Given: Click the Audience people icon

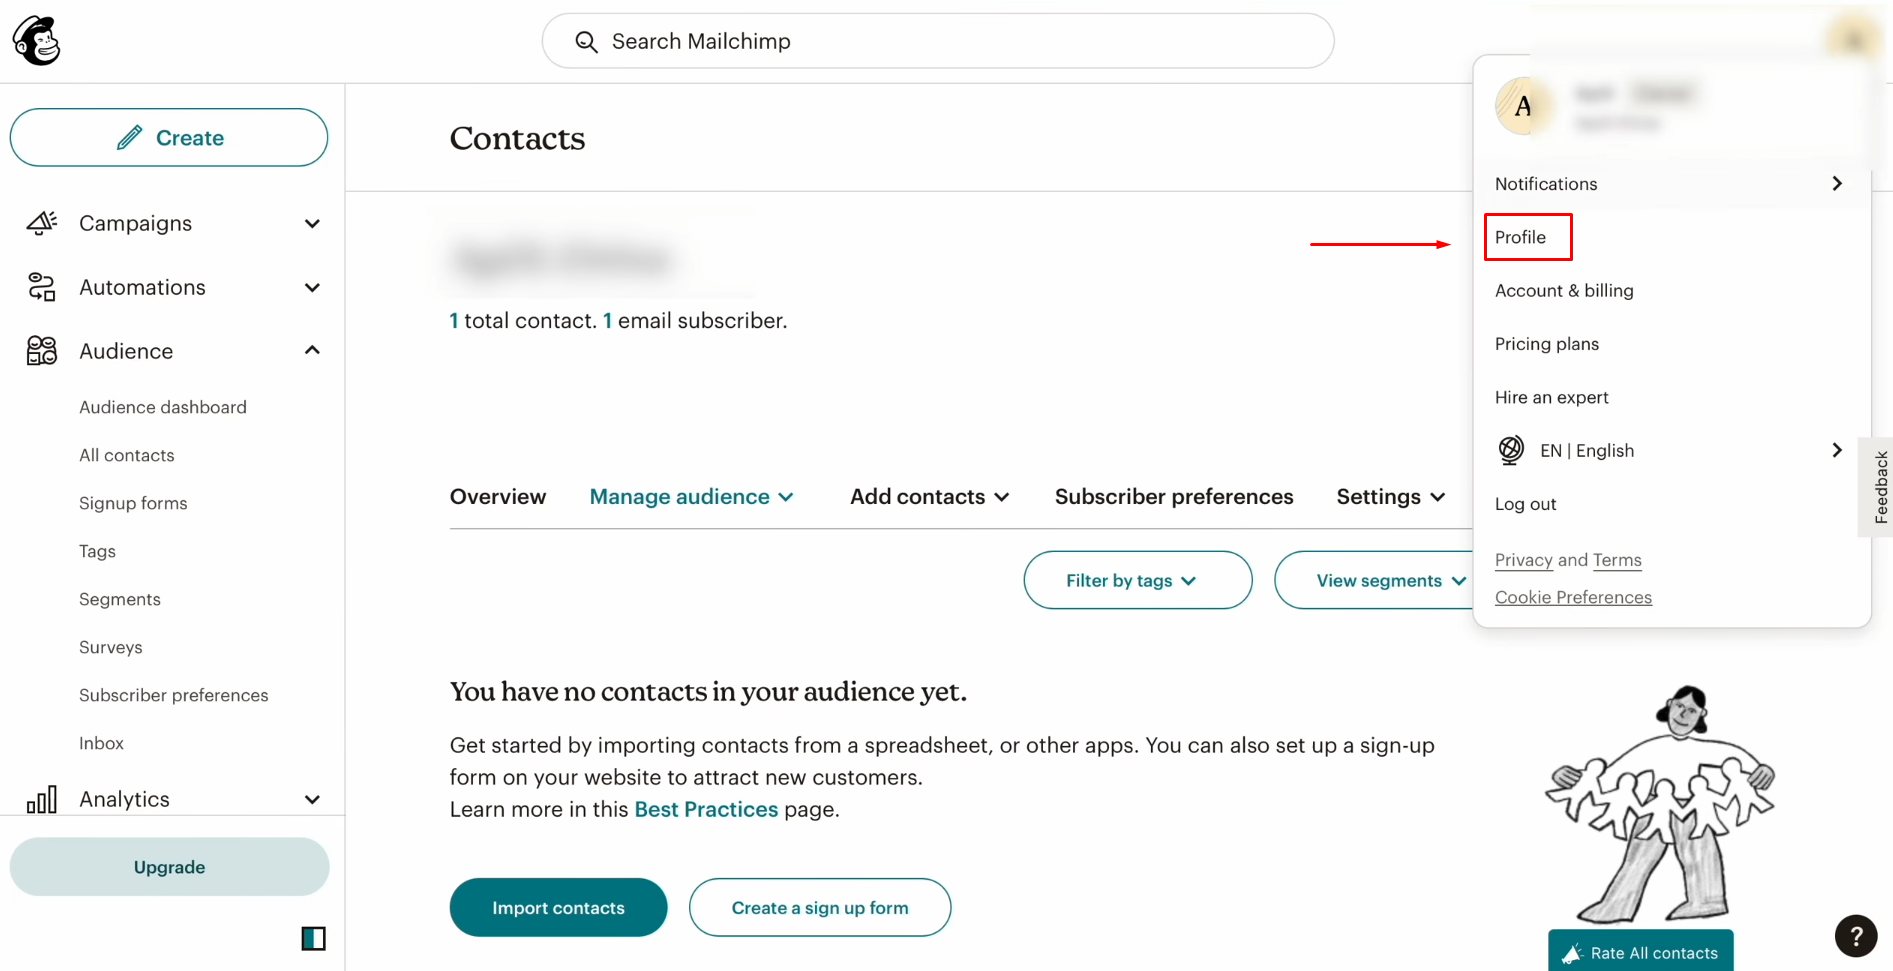Looking at the screenshot, I should click(42, 351).
